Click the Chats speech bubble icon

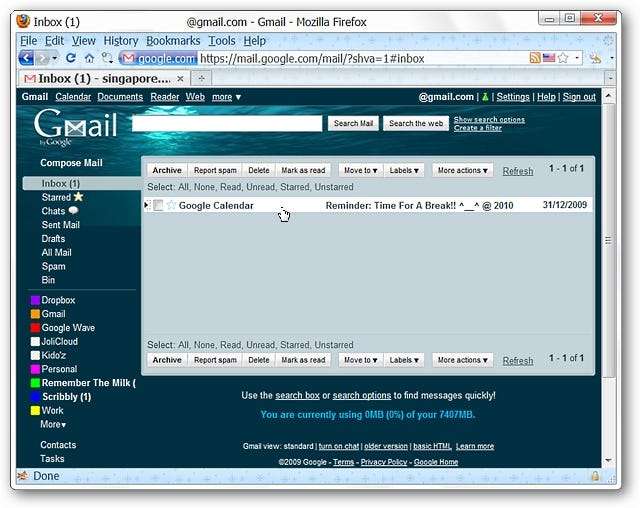(73, 211)
